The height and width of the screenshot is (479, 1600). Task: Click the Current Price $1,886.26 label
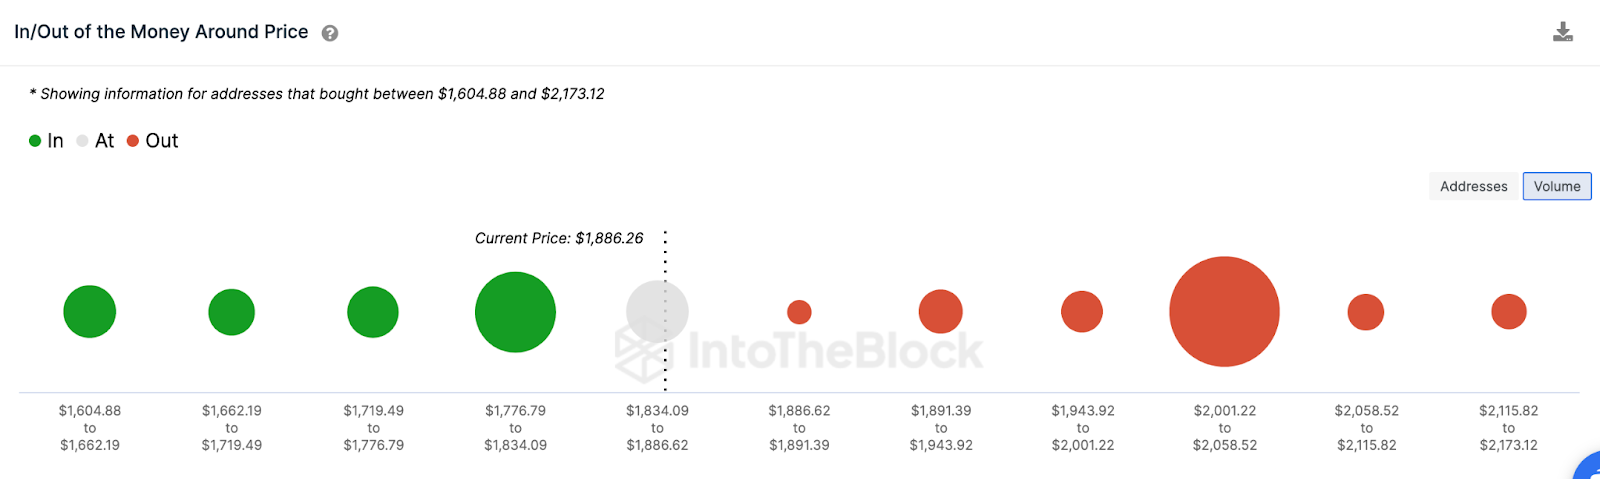click(x=559, y=238)
